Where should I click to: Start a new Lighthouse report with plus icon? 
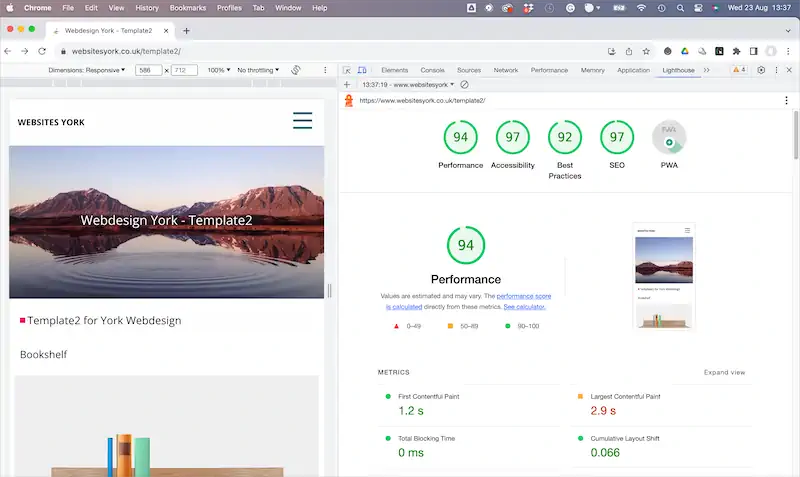pyautogui.click(x=347, y=85)
